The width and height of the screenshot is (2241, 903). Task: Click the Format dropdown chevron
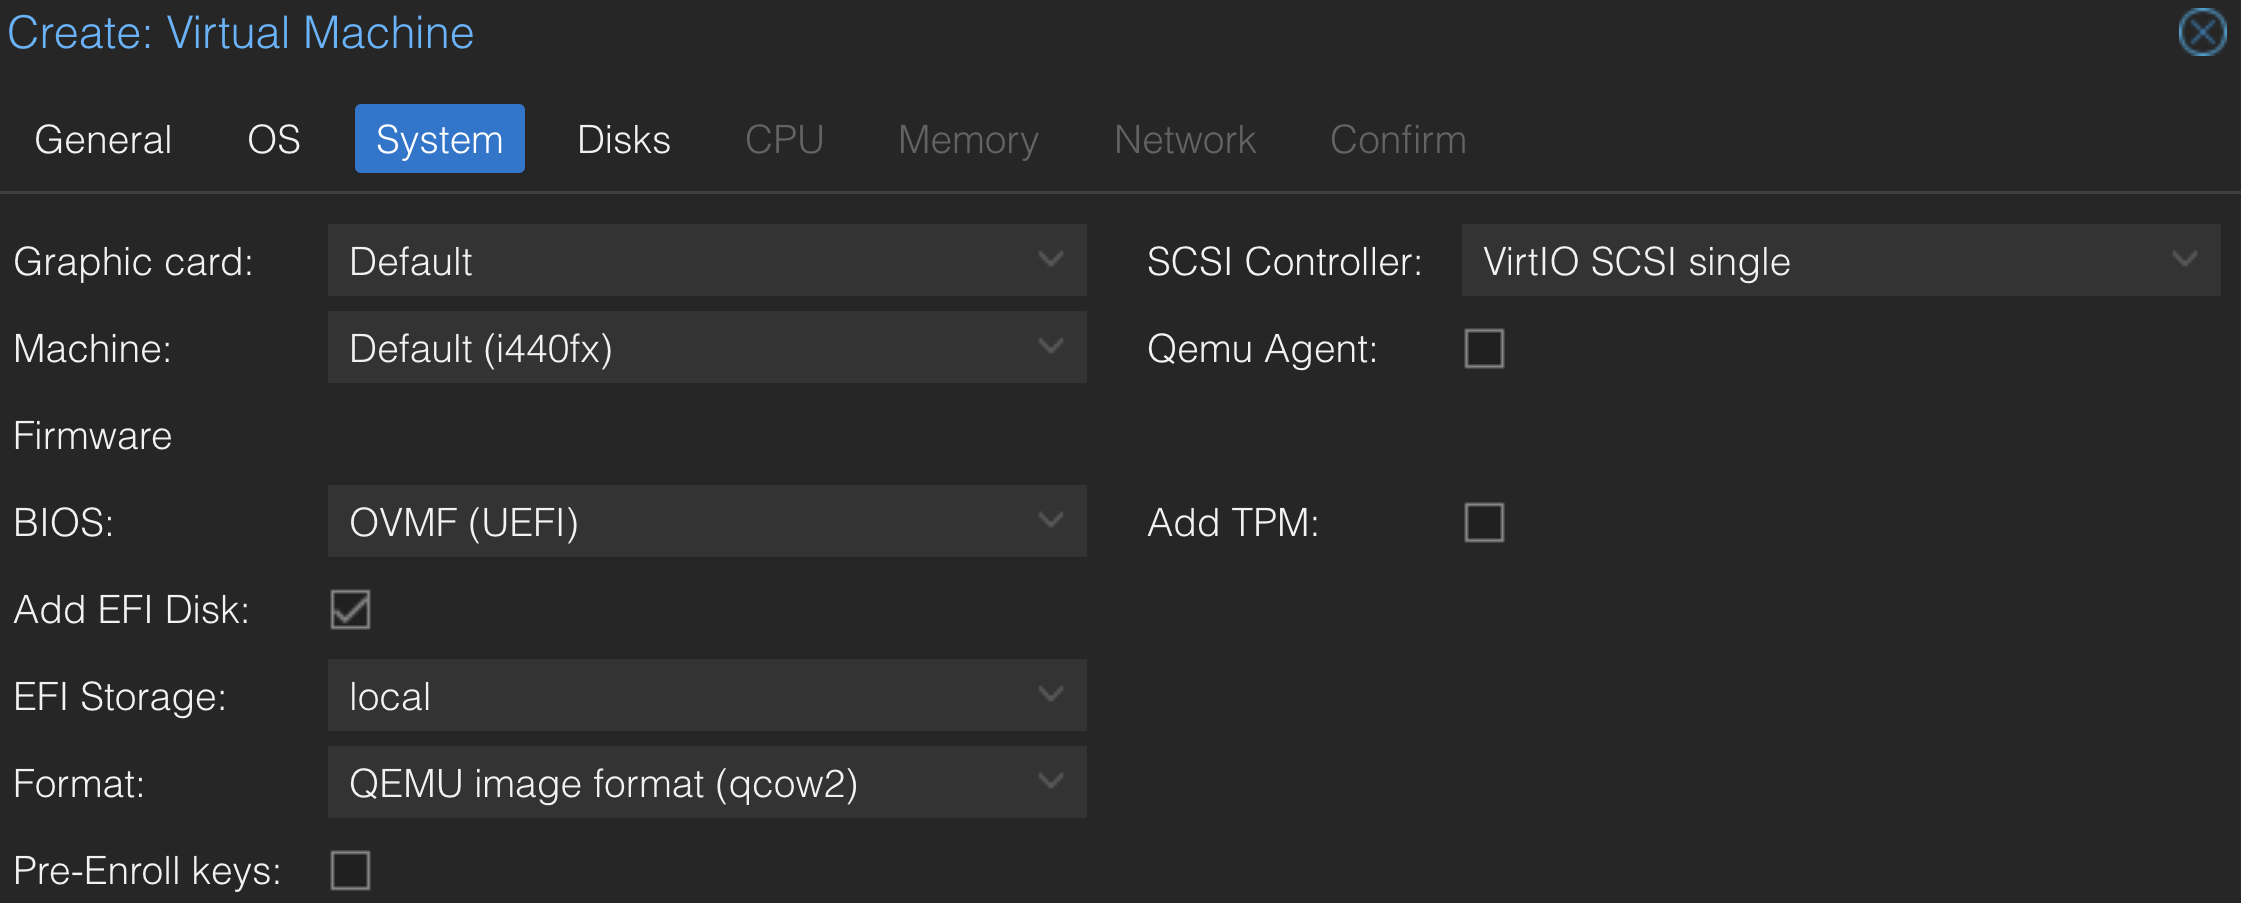point(1050,782)
